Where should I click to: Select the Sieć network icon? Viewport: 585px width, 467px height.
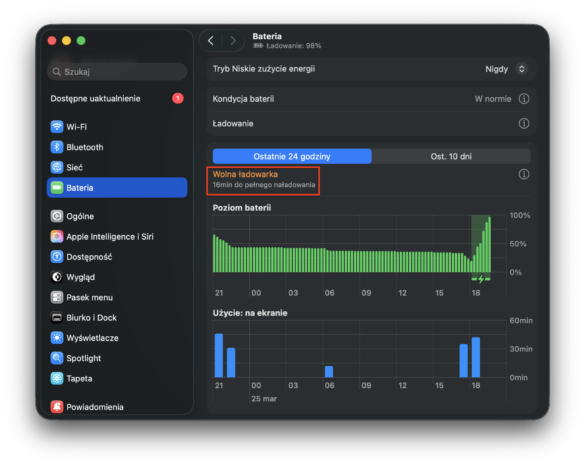pos(57,167)
